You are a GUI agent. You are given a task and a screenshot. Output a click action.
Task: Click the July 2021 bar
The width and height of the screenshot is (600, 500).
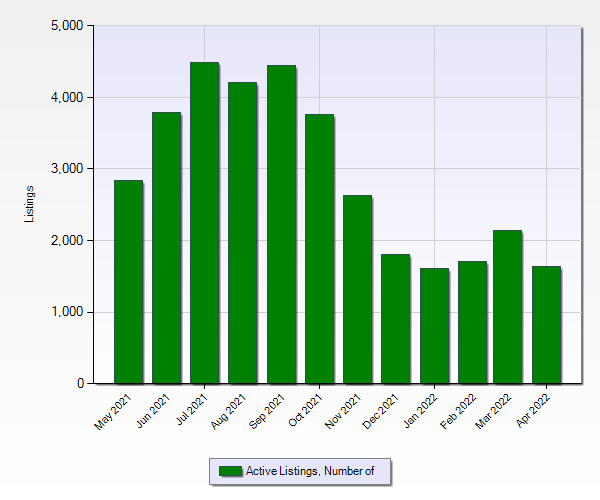pyautogui.click(x=204, y=223)
